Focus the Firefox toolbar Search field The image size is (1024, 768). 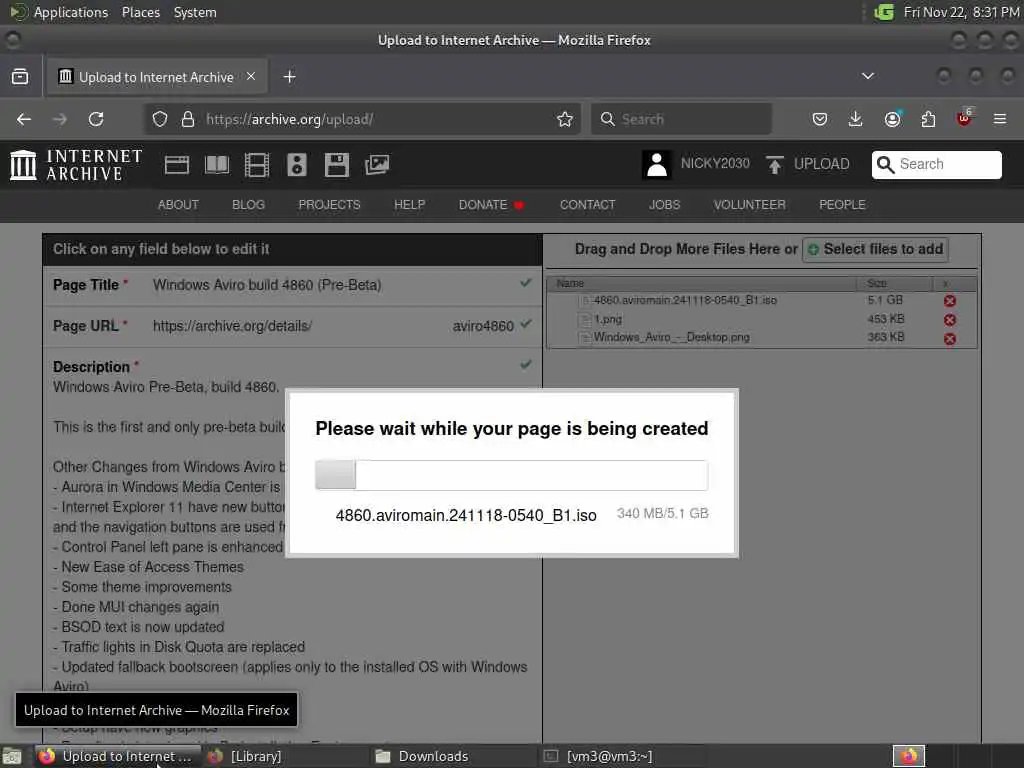click(x=681, y=119)
